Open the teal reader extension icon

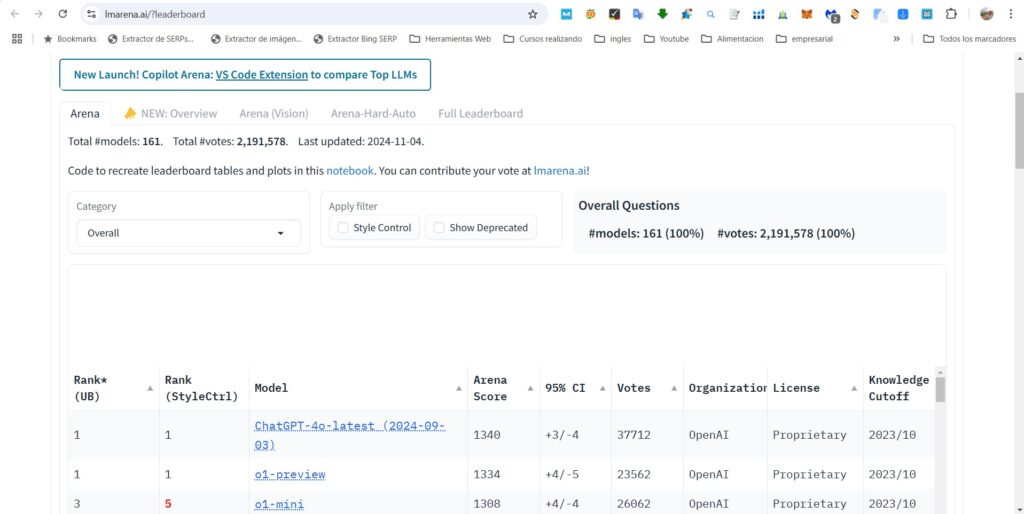pos(927,14)
